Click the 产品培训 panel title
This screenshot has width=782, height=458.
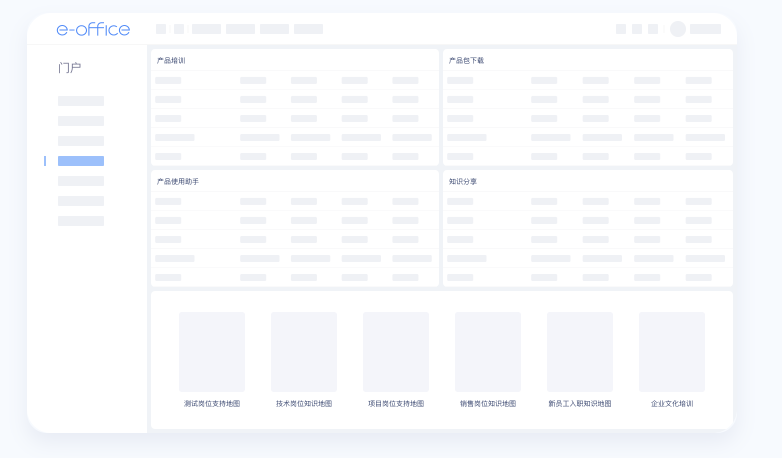click(x=171, y=61)
